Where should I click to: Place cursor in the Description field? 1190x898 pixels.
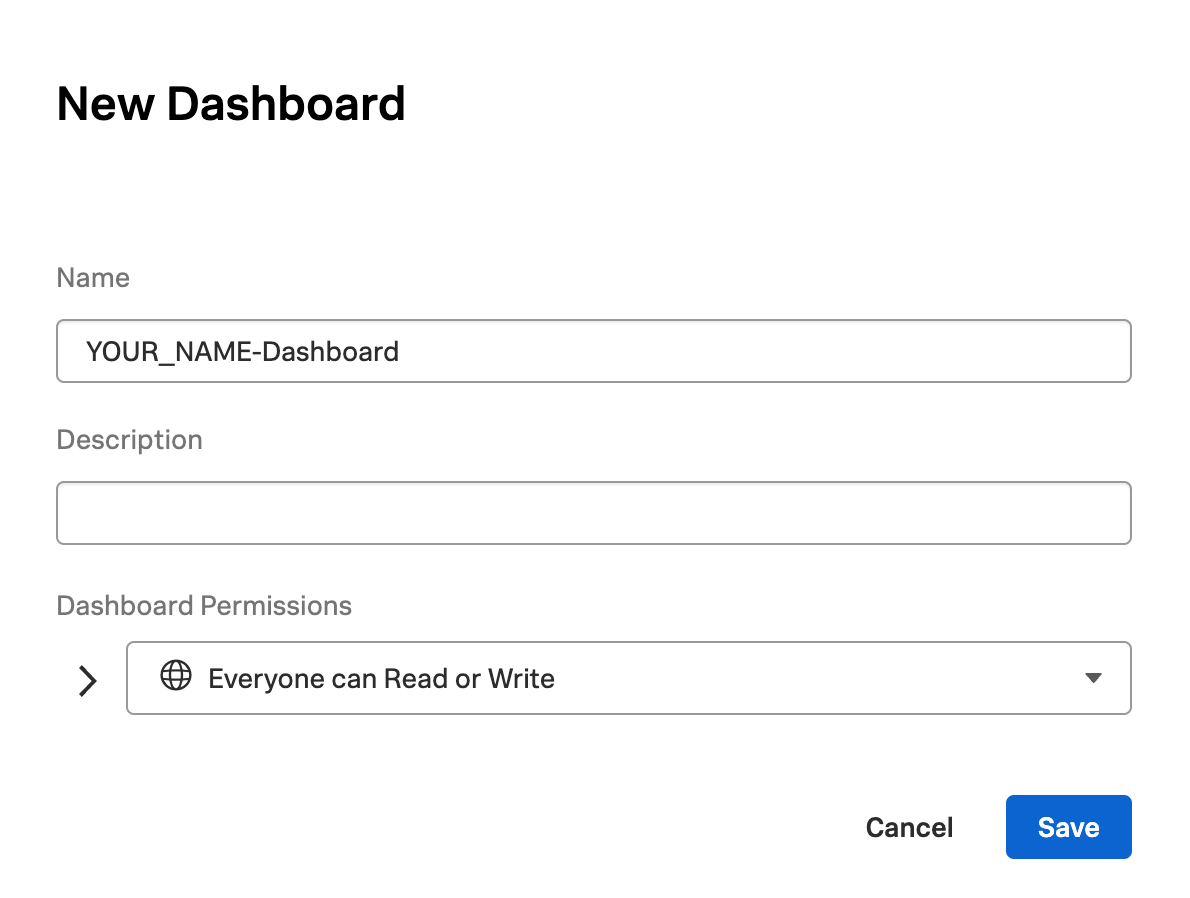(x=593, y=512)
